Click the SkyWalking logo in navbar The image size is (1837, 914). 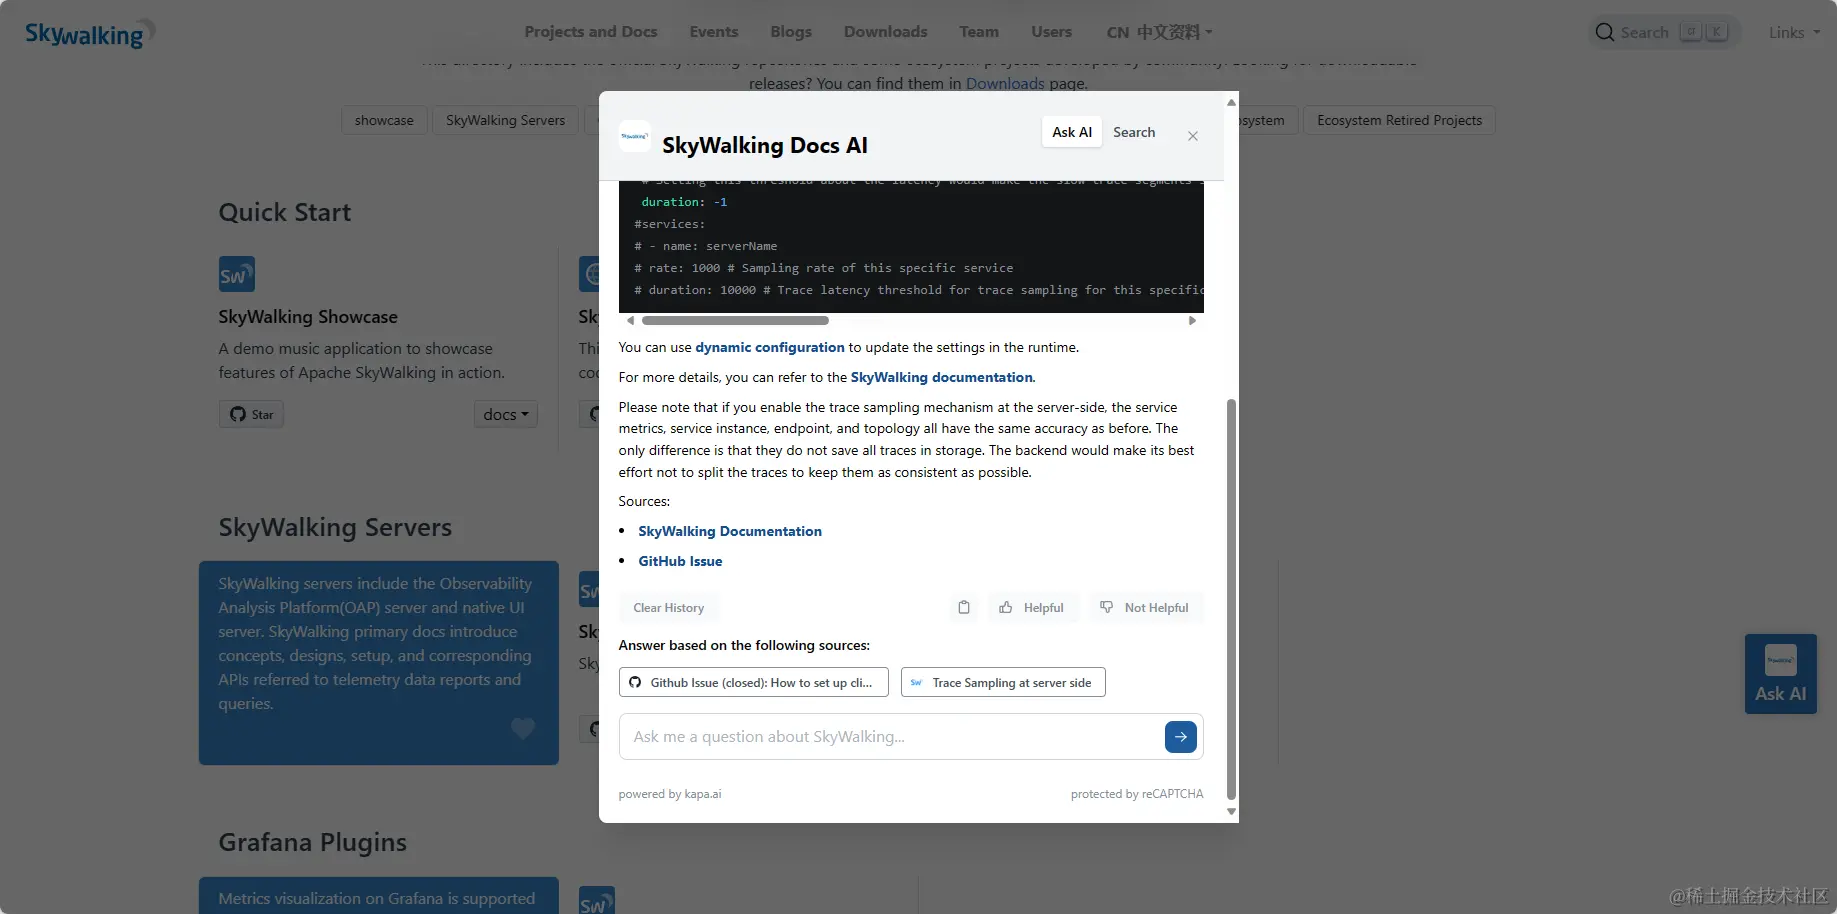(90, 34)
